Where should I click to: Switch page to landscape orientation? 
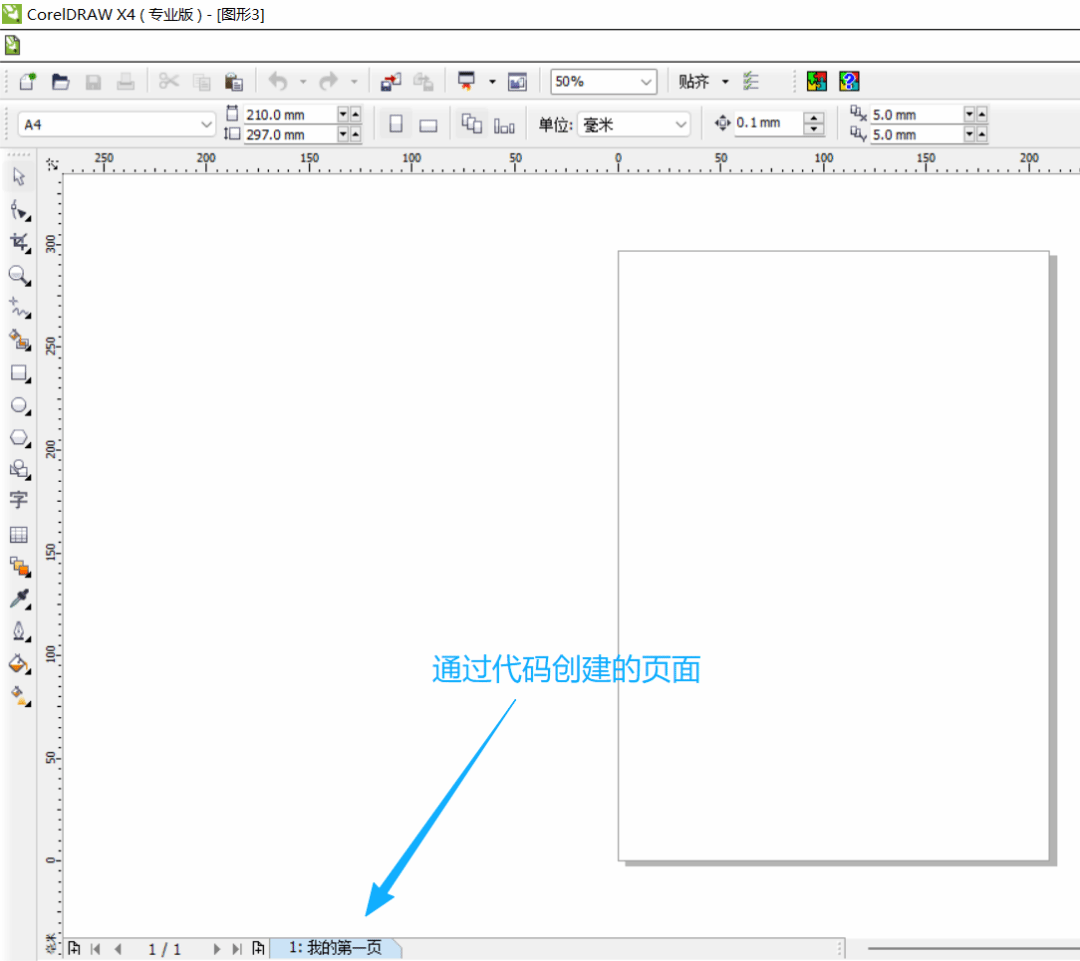[x=428, y=125]
